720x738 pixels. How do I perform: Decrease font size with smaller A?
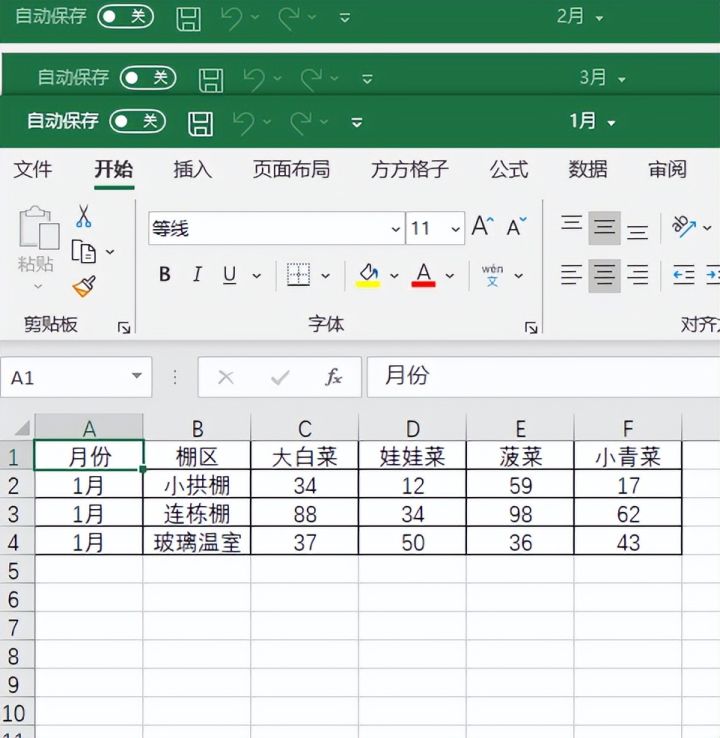pyautogui.click(x=516, y=227)
